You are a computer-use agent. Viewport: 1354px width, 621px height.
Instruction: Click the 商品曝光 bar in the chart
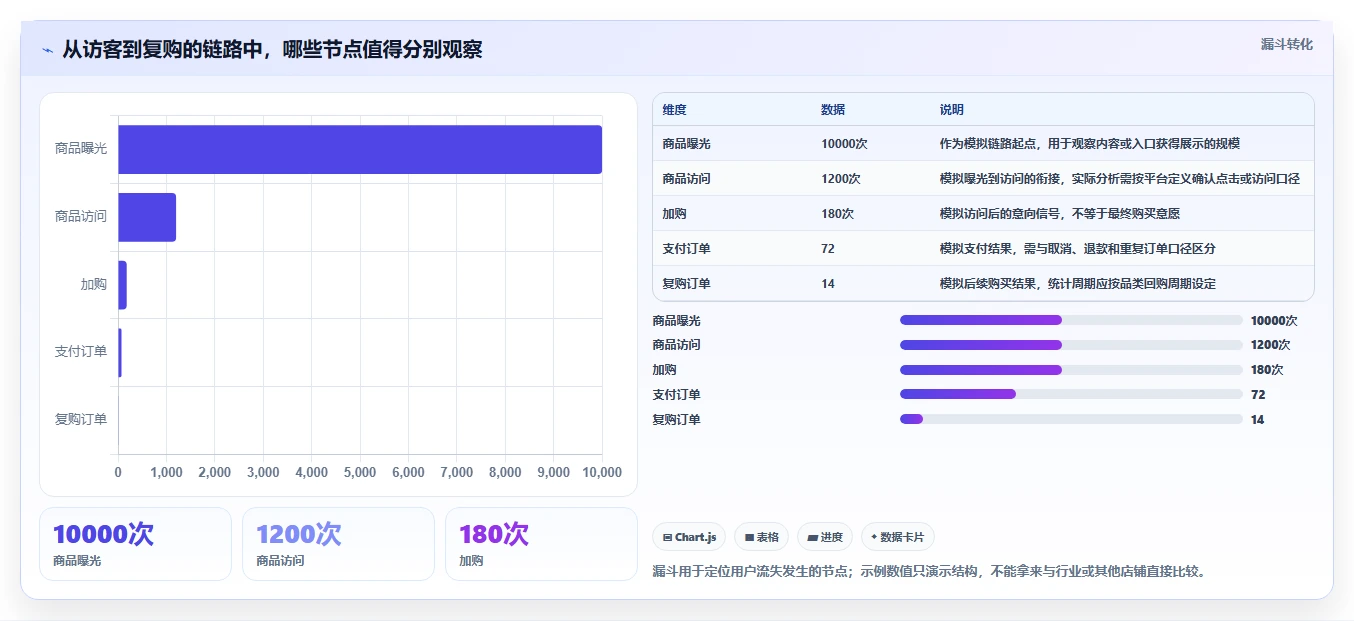click(x=360, y=149)
